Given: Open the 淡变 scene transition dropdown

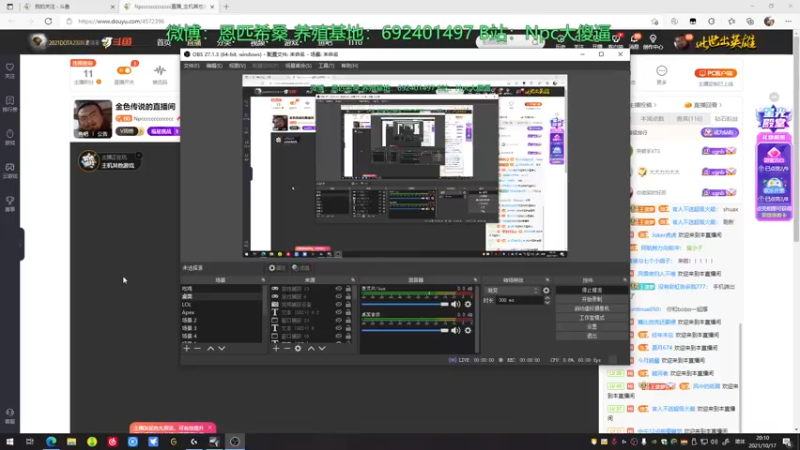Looking at the screenshot, I should tap(512, 290).
